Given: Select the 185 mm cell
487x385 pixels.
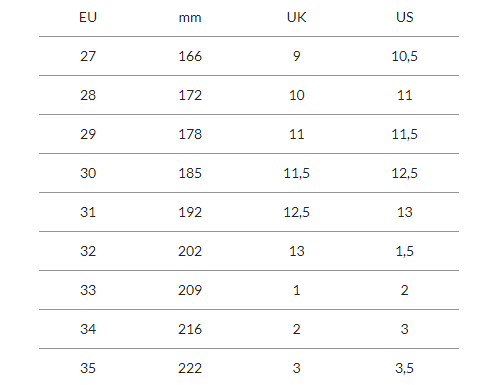Looking at the screenshot, I should (x=190, y=173).
